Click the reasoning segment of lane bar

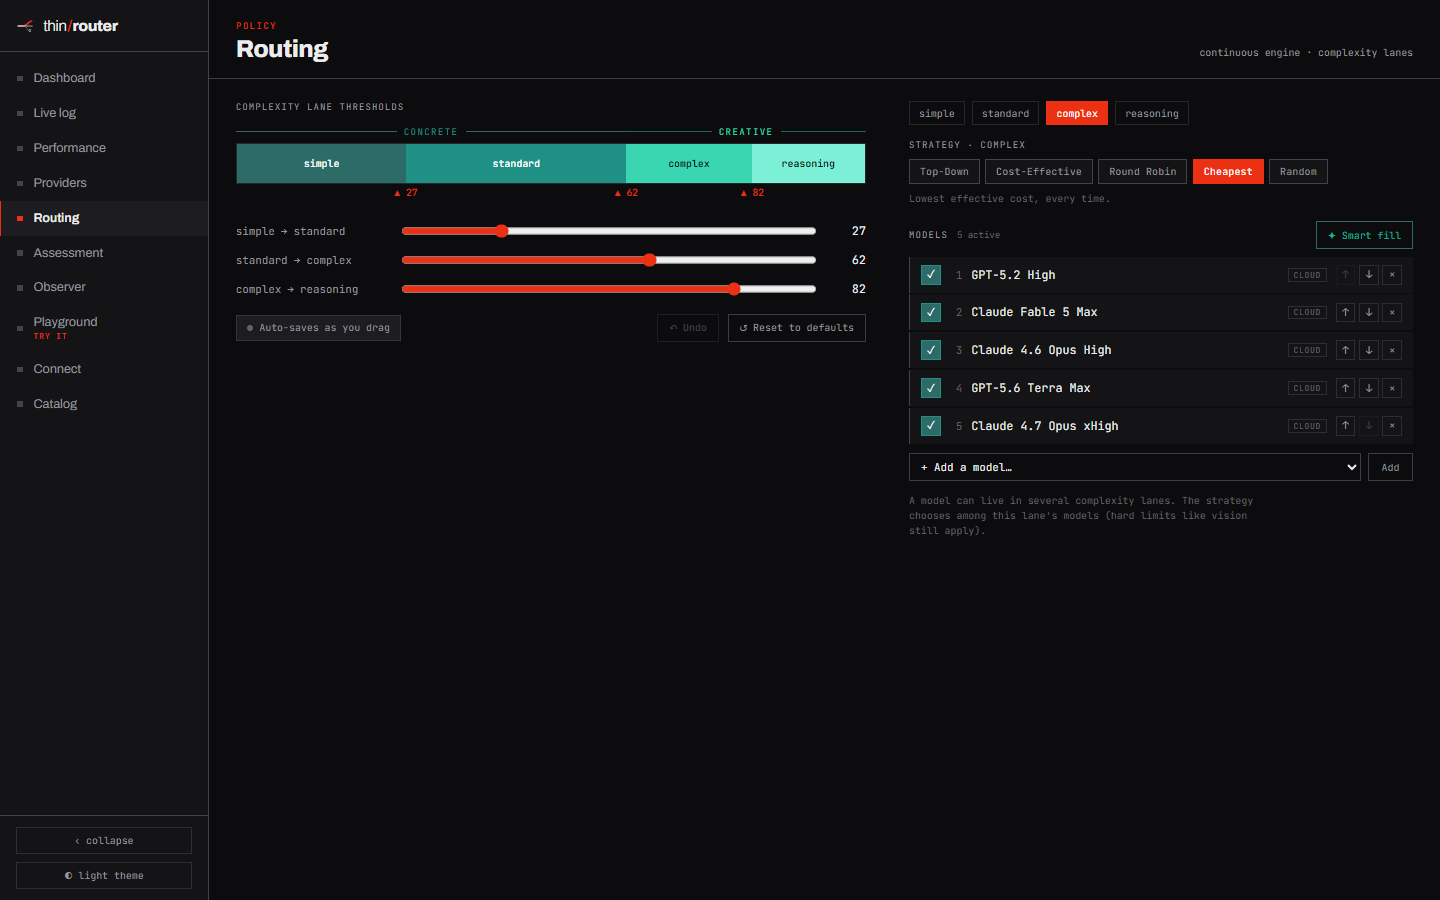(x=808, y=164)
